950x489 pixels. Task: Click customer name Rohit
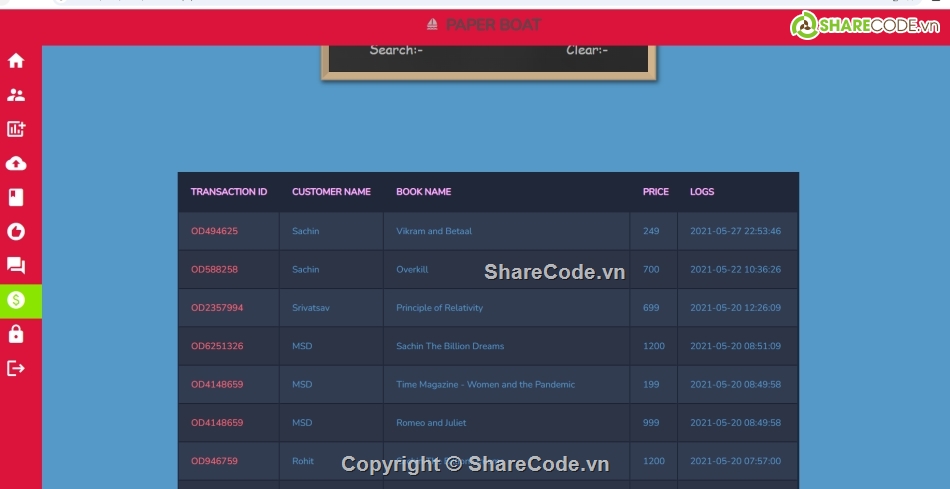click(303, 461)
